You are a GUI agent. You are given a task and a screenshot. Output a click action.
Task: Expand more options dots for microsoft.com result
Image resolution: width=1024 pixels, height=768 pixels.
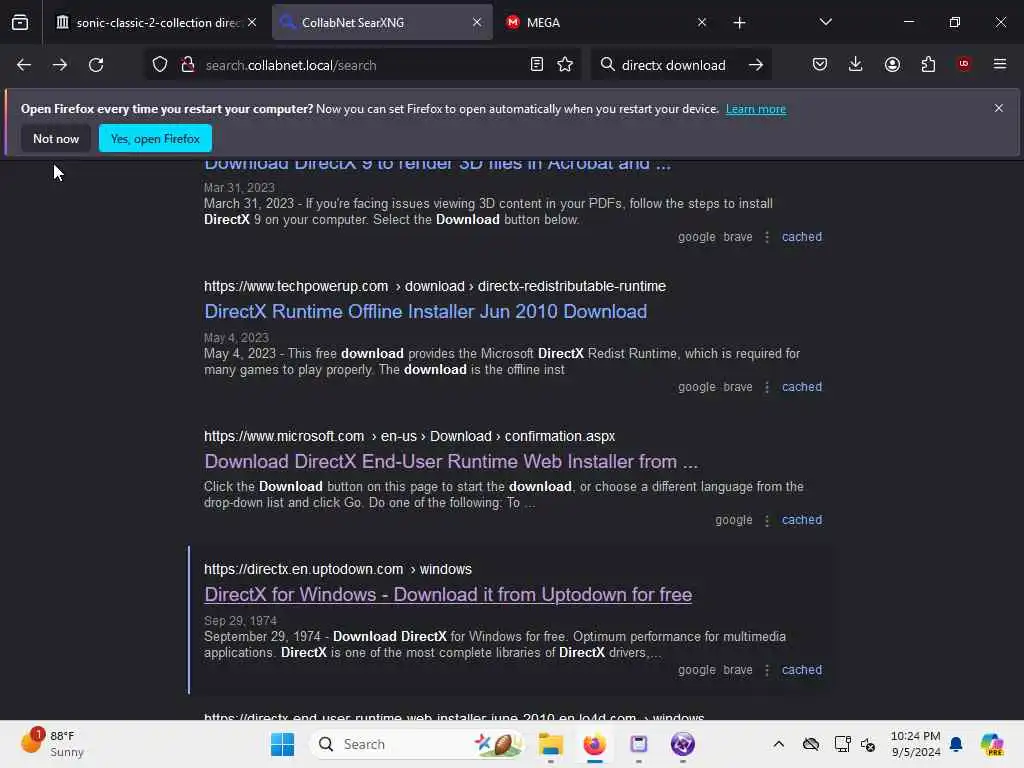(x=767, y=520)
